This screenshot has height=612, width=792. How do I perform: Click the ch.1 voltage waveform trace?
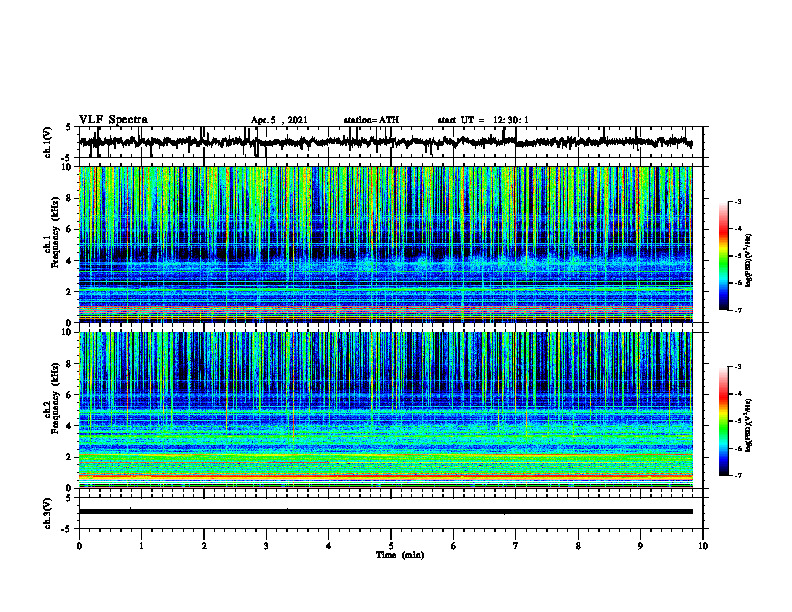[x=385, y=142]
